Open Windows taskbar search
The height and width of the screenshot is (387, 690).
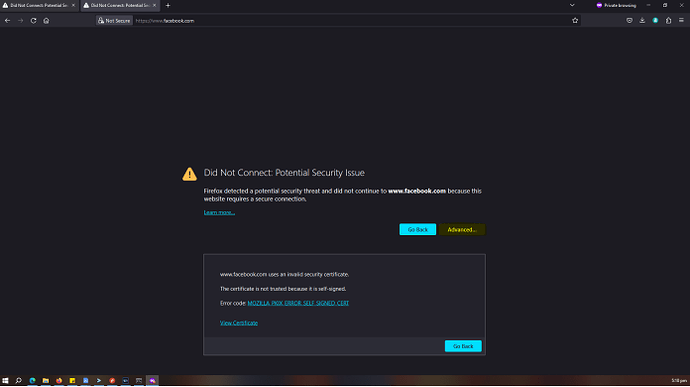[x=18, y=381]
